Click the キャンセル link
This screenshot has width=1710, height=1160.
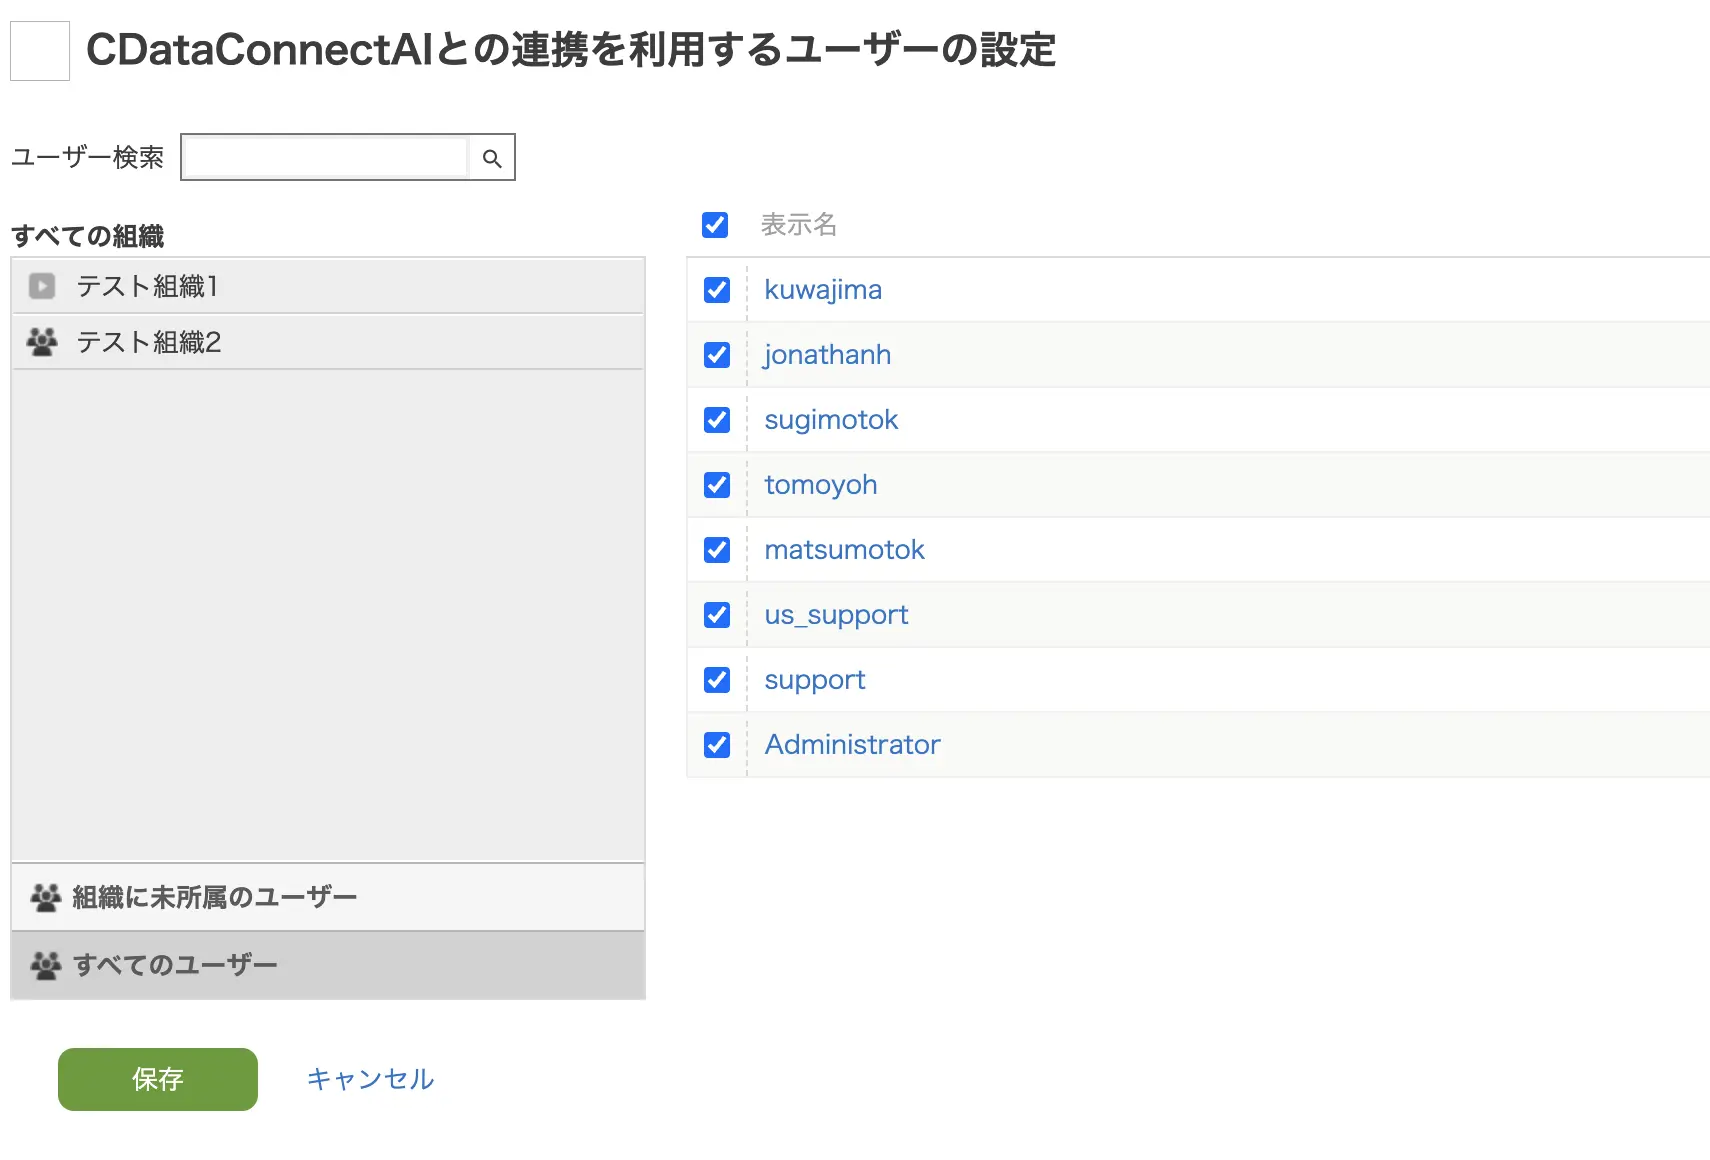pos(370,1079)
